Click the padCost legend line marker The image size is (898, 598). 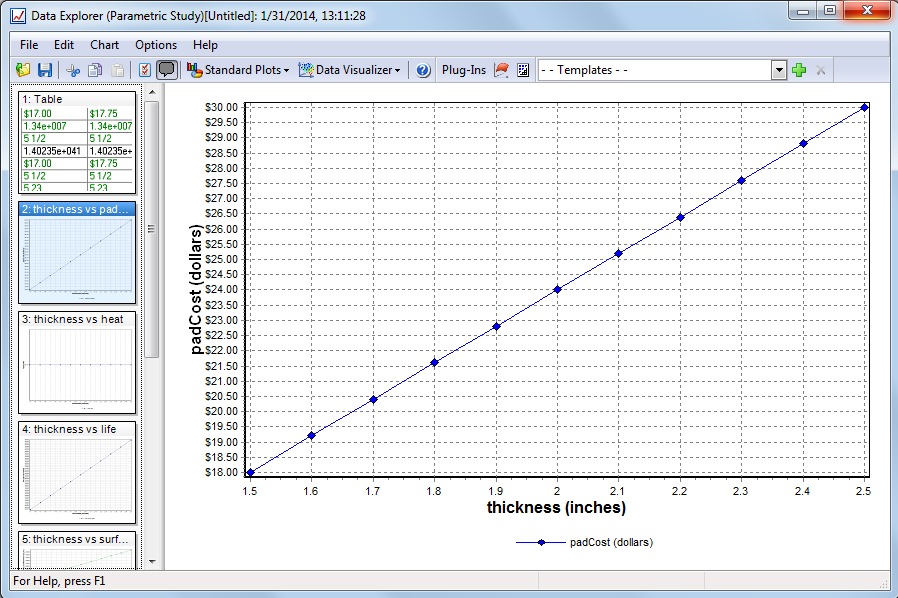(x=540, y=542)
